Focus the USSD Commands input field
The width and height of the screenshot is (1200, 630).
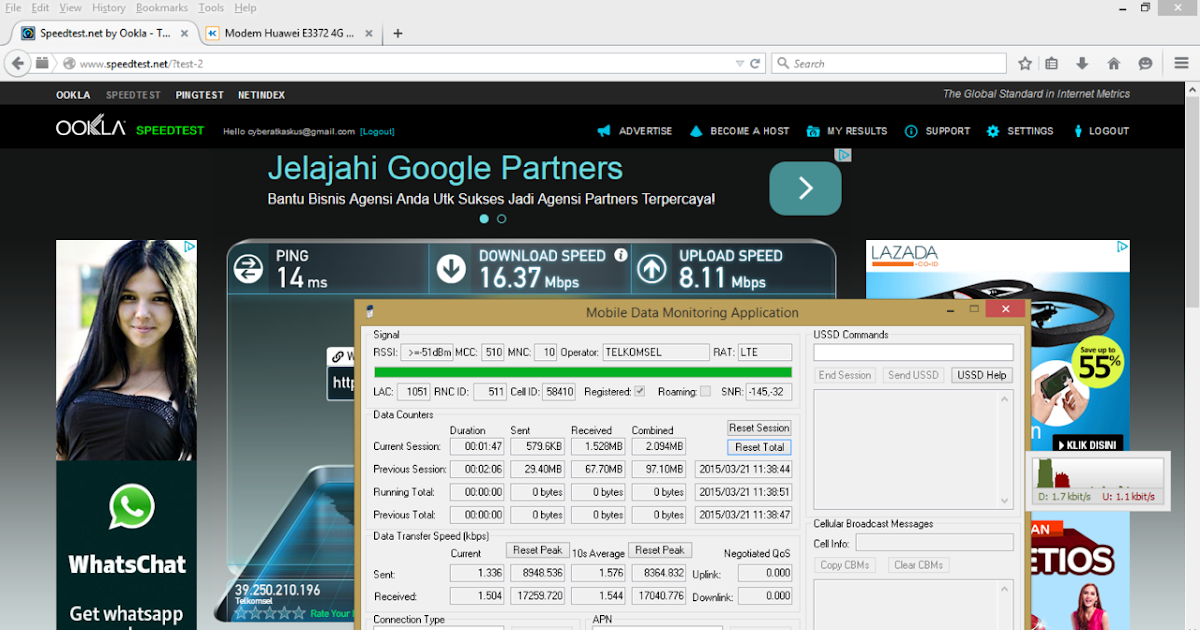[x=913, y=352]
